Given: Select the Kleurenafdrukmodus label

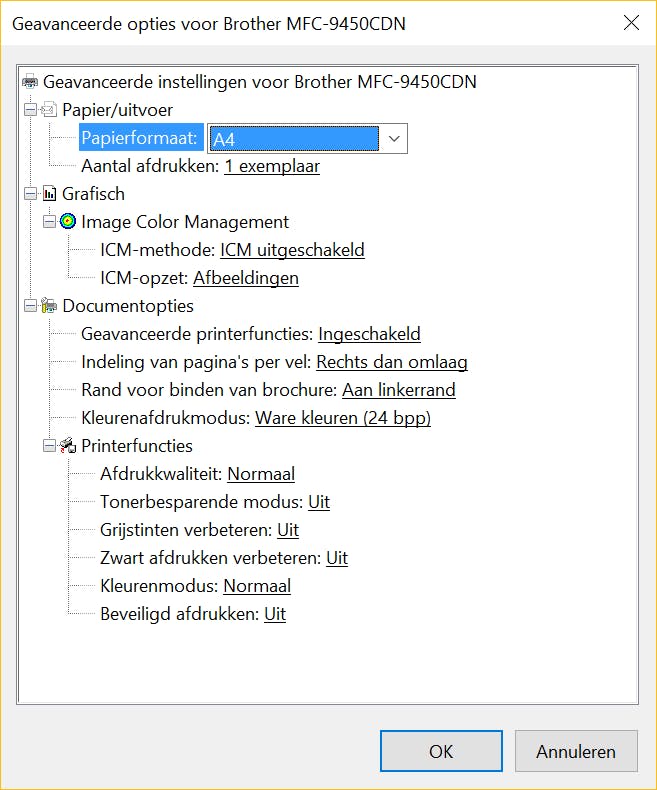Looking at the screenshot, I should click(x=166, y=418).
